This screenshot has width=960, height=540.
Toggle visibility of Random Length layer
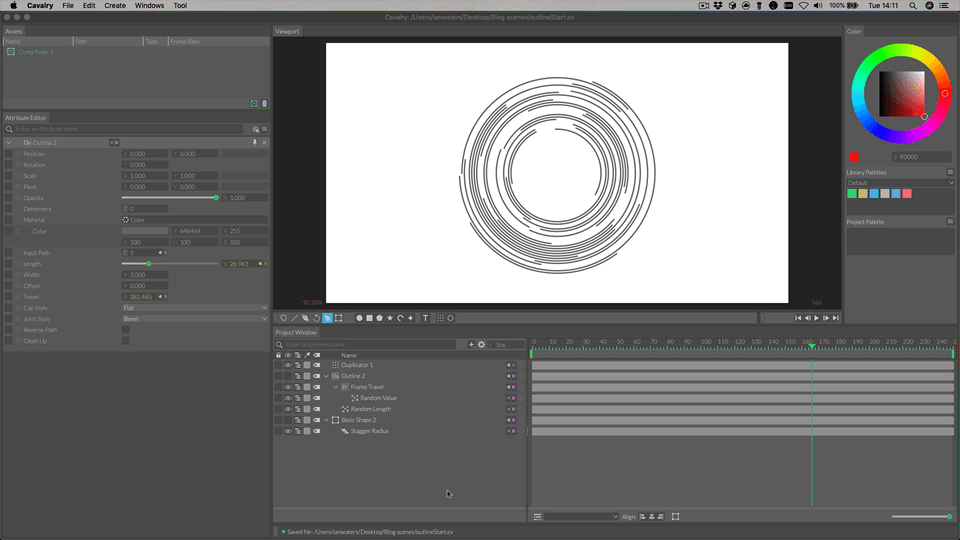coord(288,410)
